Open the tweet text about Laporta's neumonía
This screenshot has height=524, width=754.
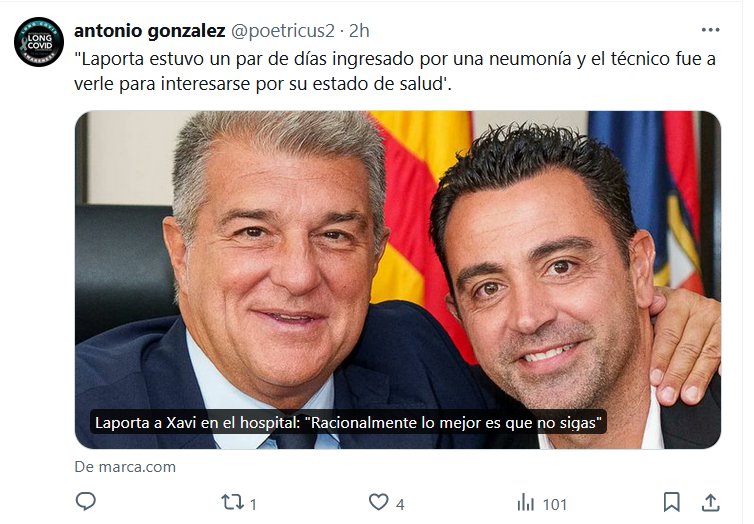click(x=395, y=71)
